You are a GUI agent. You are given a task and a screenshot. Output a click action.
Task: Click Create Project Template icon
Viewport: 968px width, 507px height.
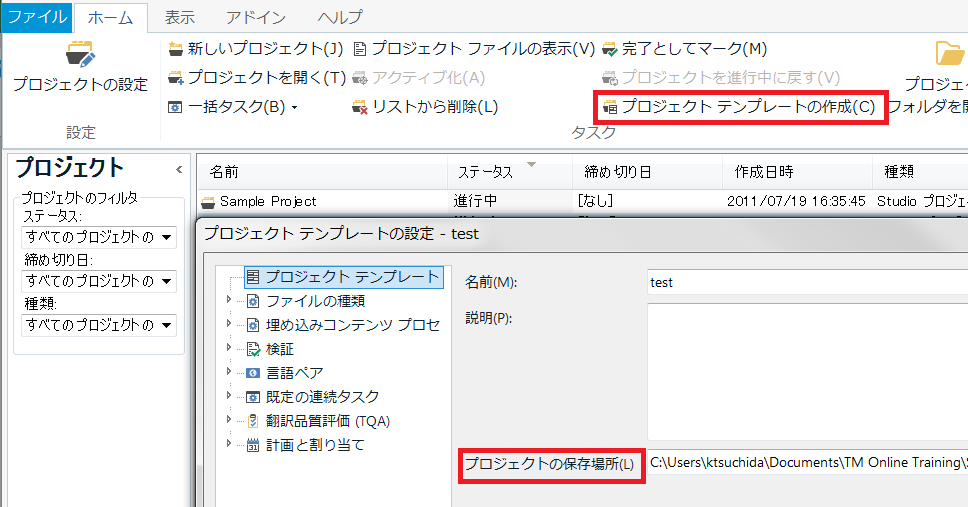(x=610, y=107)
